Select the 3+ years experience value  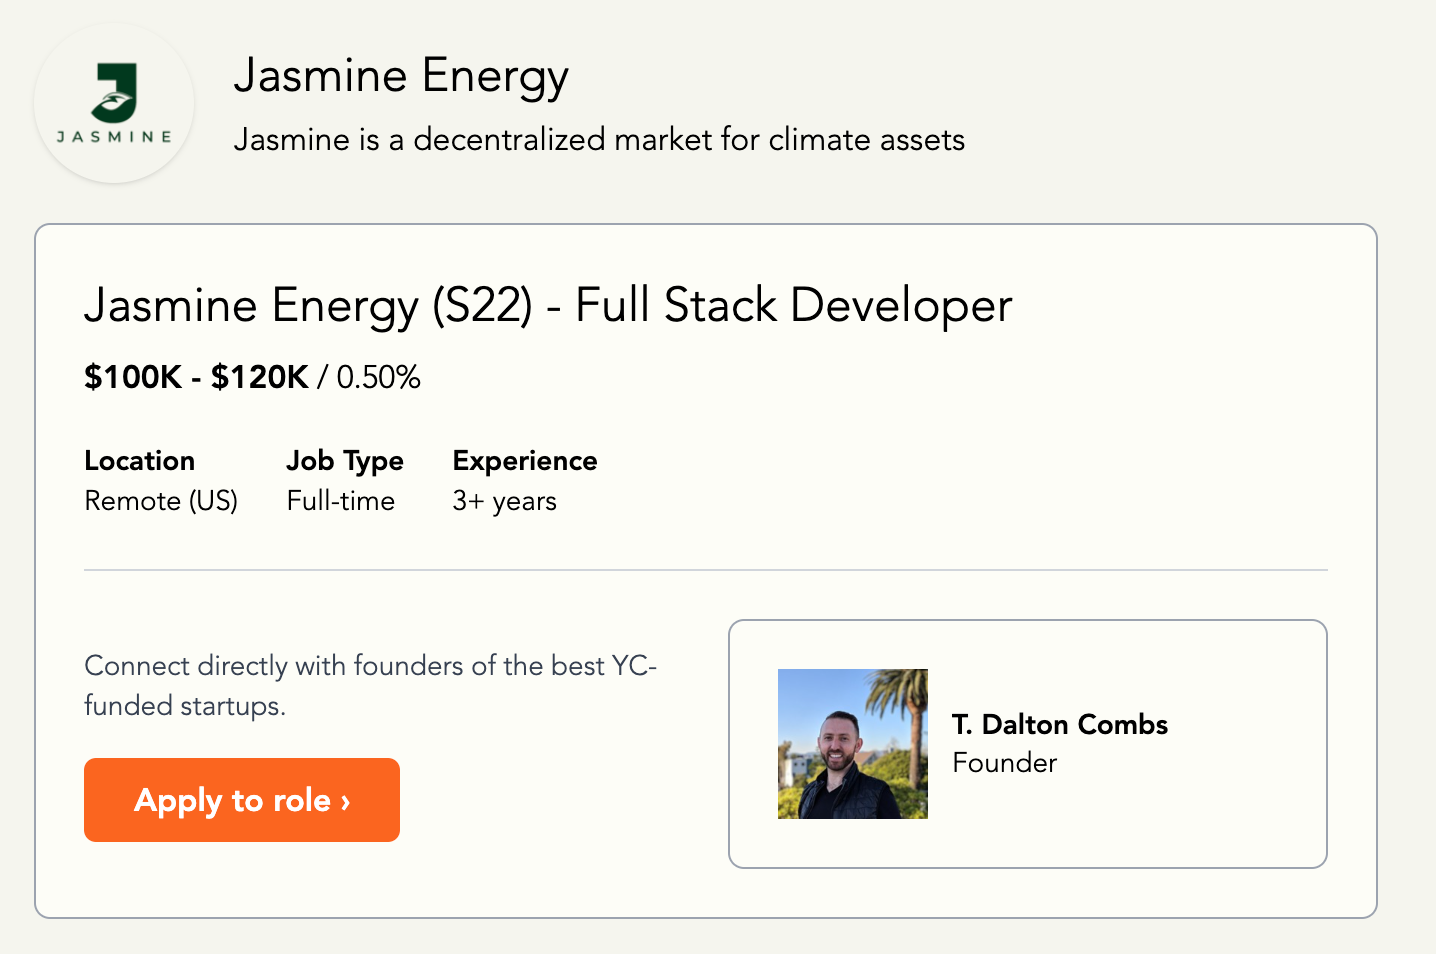click(x=505, y=501)
